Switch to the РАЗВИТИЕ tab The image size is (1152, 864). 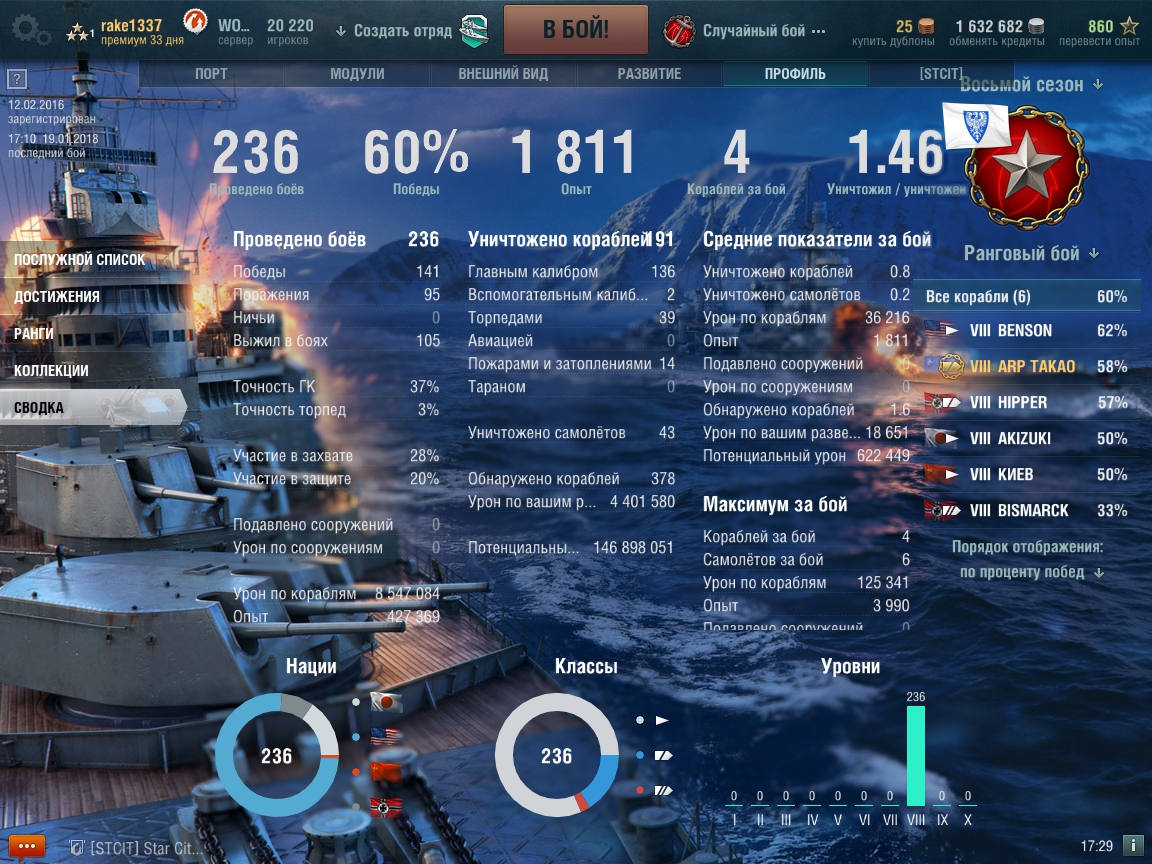point(649,73)
